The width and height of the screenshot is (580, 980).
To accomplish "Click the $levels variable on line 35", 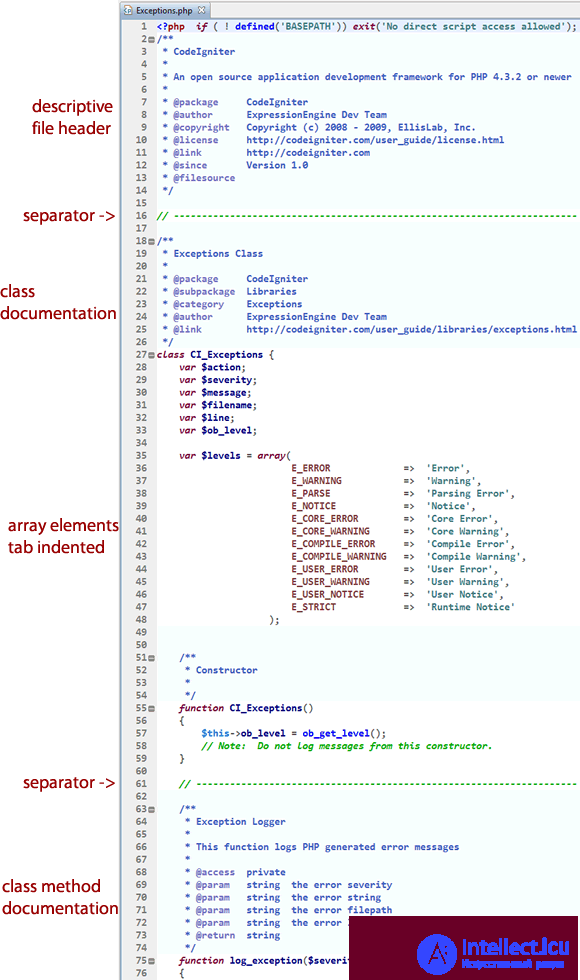I will click(221, 456).
